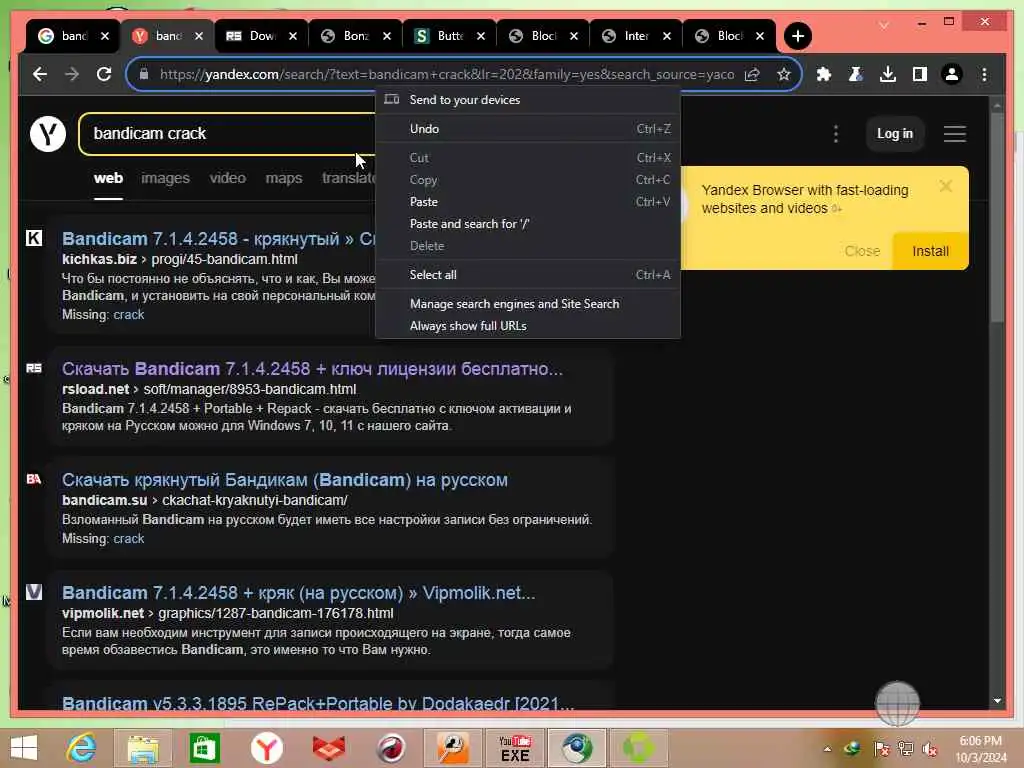Open 'Manage search engines and Site Search'
The width and height of the screenshot is (1024, 768).
(x=528, y=304)
